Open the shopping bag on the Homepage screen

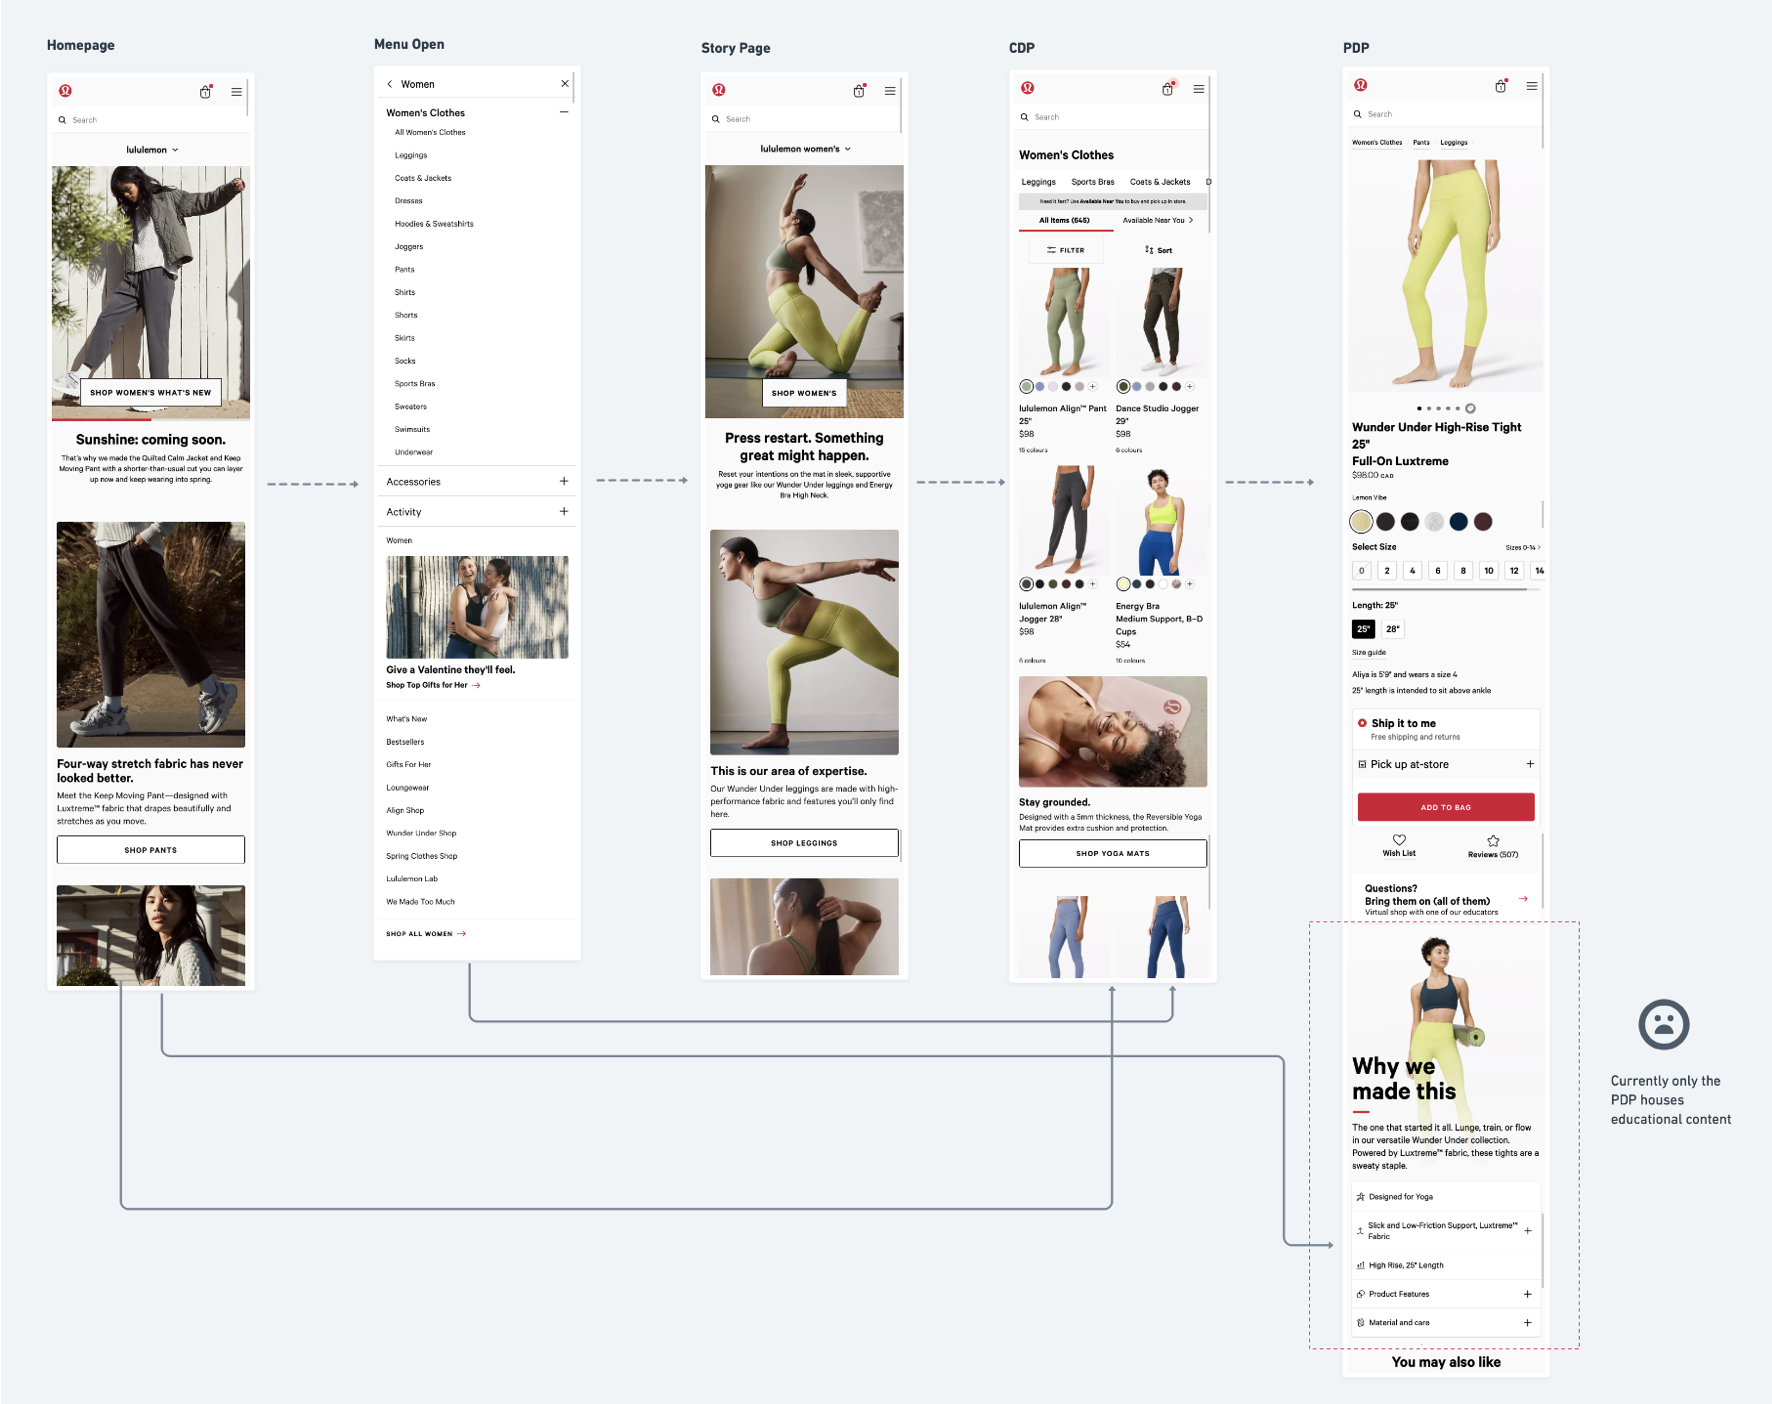(x=205, y=91)
